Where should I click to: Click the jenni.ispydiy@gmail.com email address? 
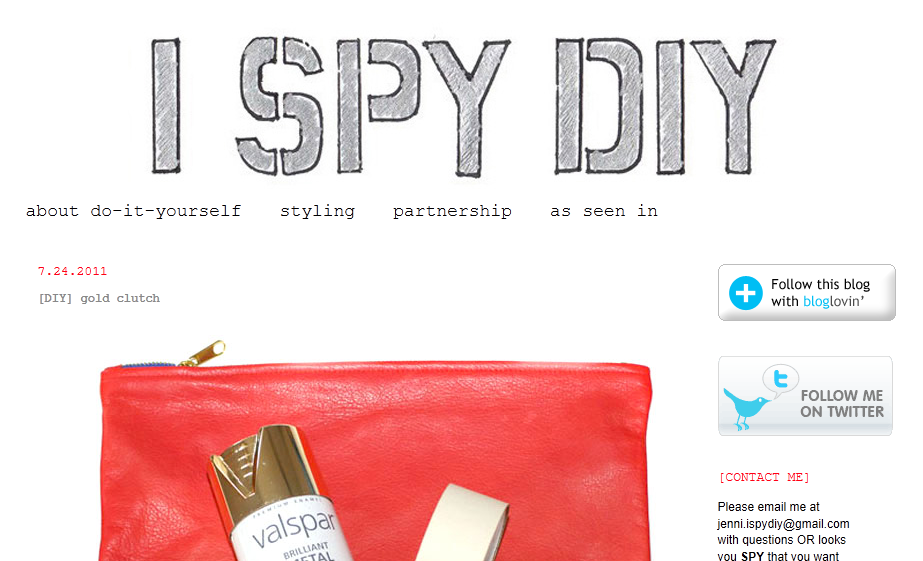point(783,523)
